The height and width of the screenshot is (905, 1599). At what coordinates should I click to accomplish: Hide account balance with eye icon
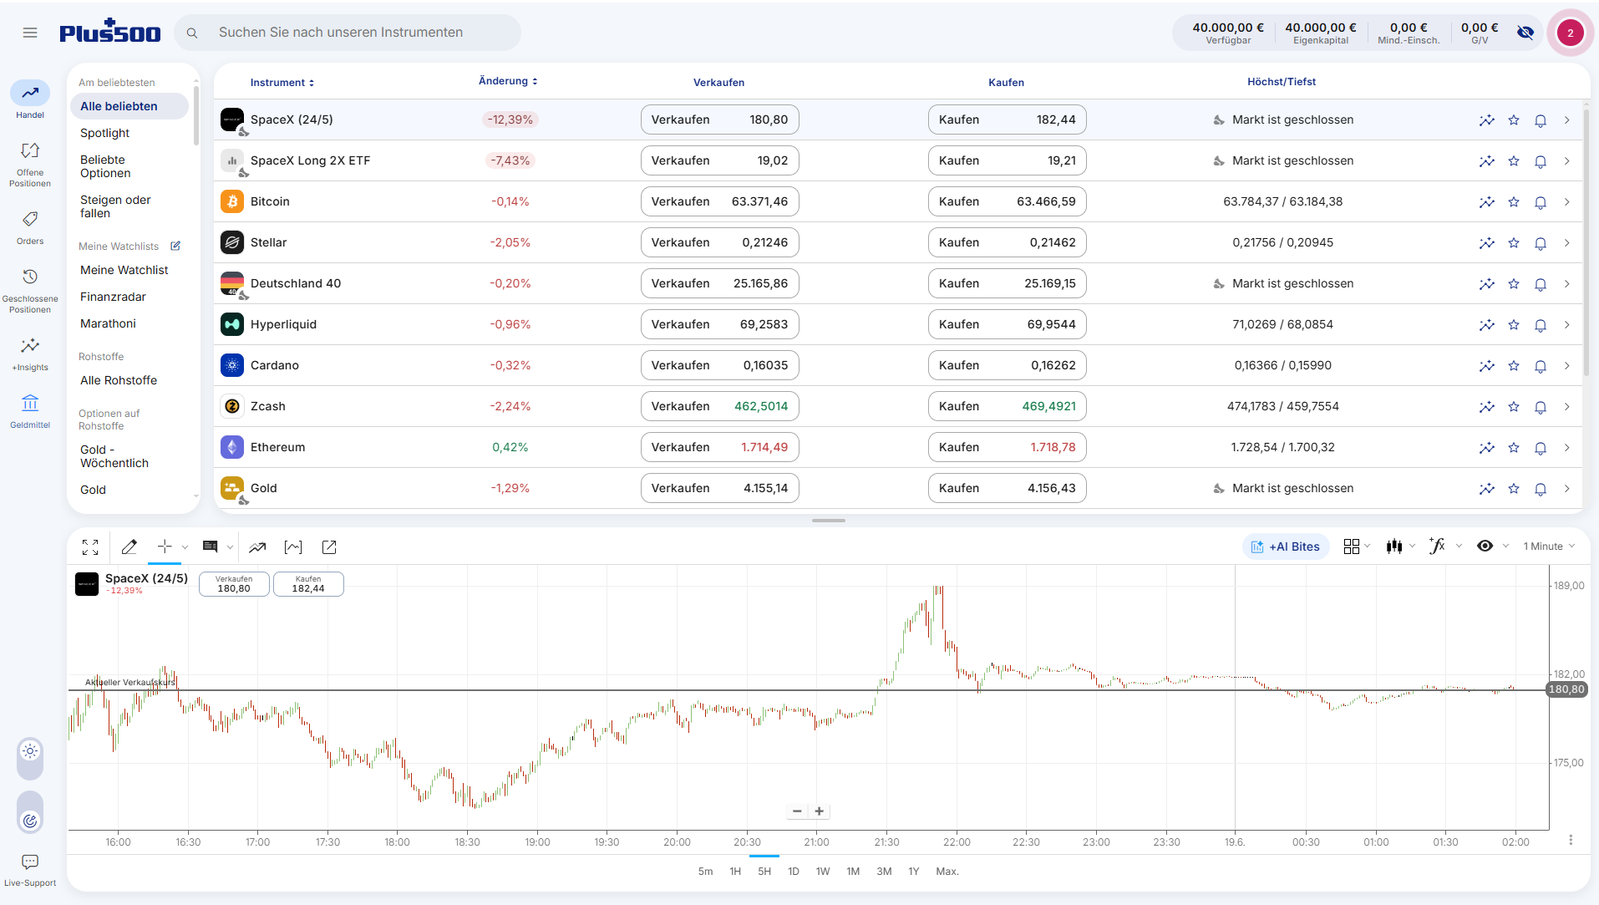coord(1525,33)
